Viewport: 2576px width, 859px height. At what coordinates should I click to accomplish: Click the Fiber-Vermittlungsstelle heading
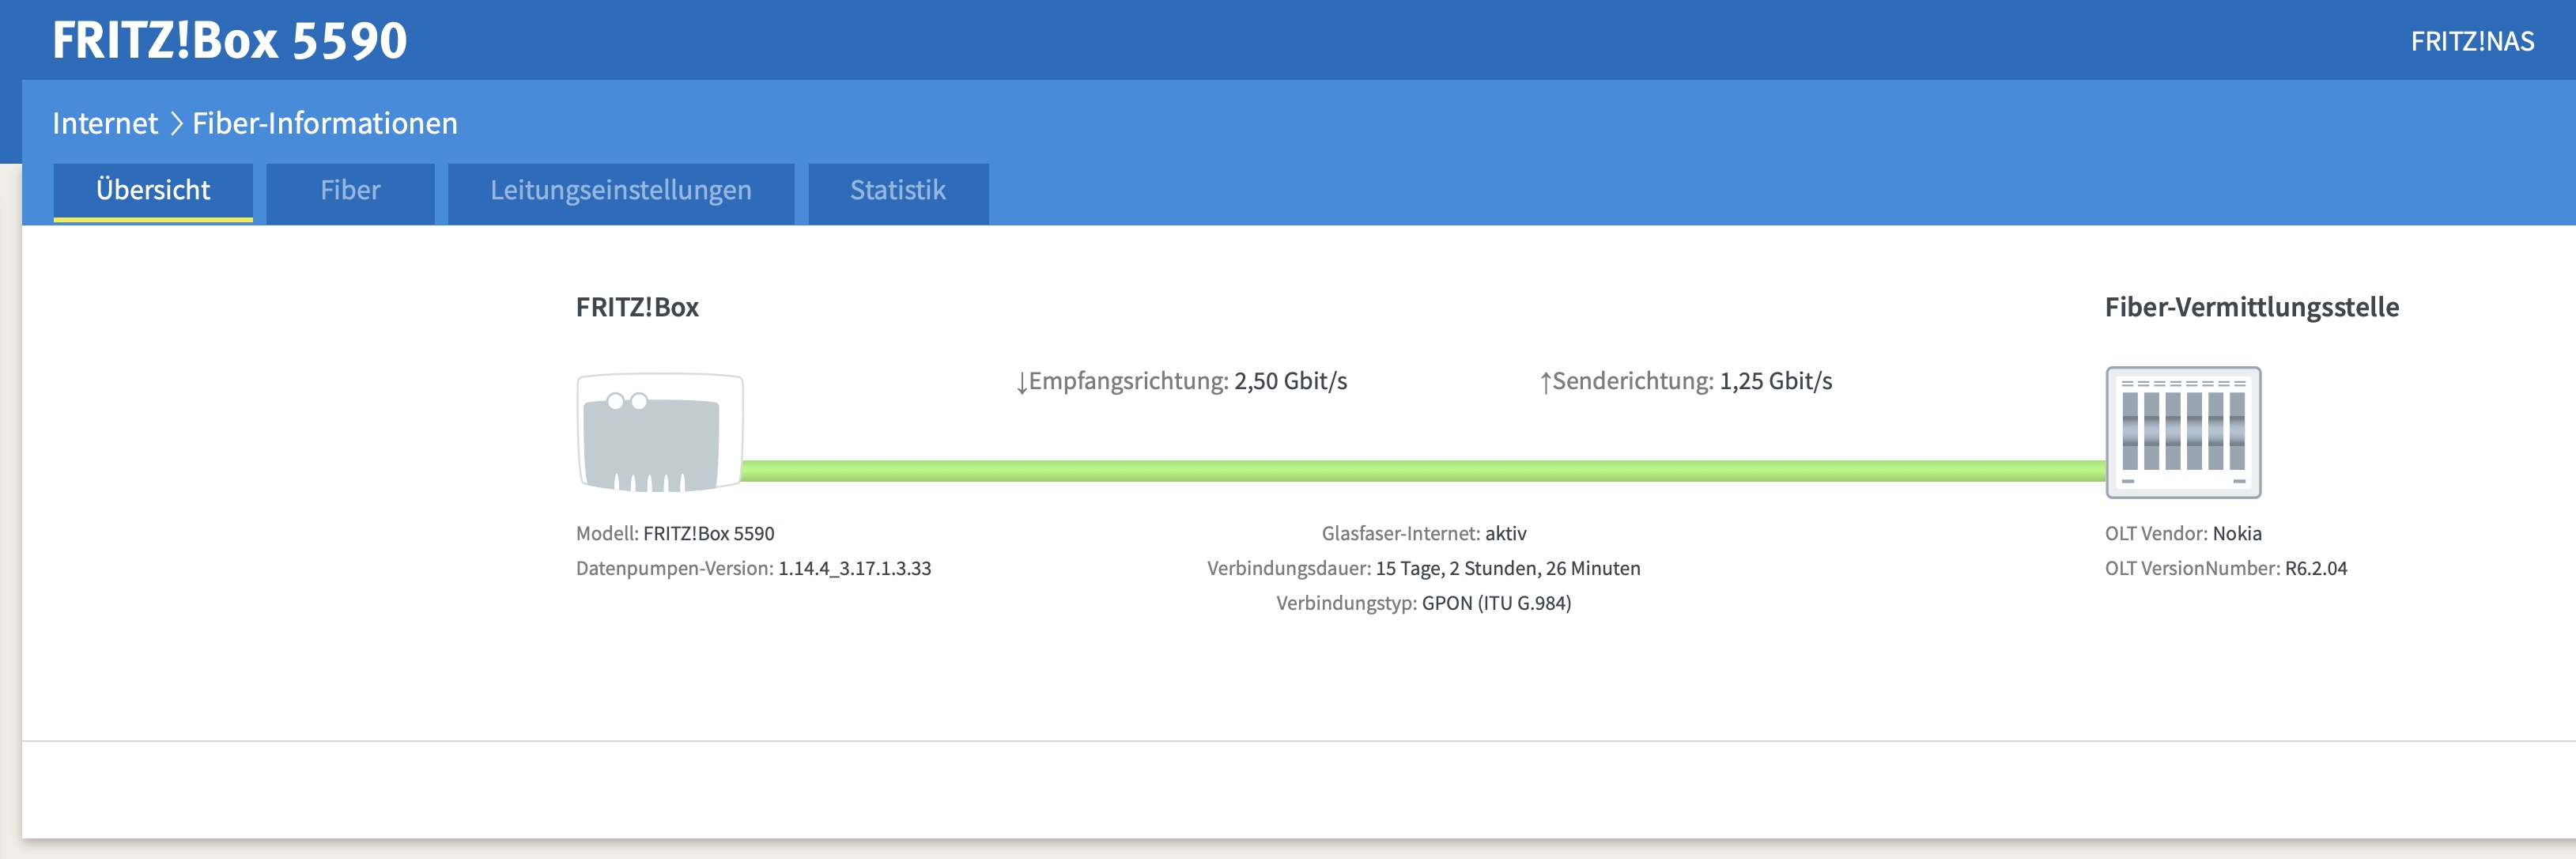2251,307
